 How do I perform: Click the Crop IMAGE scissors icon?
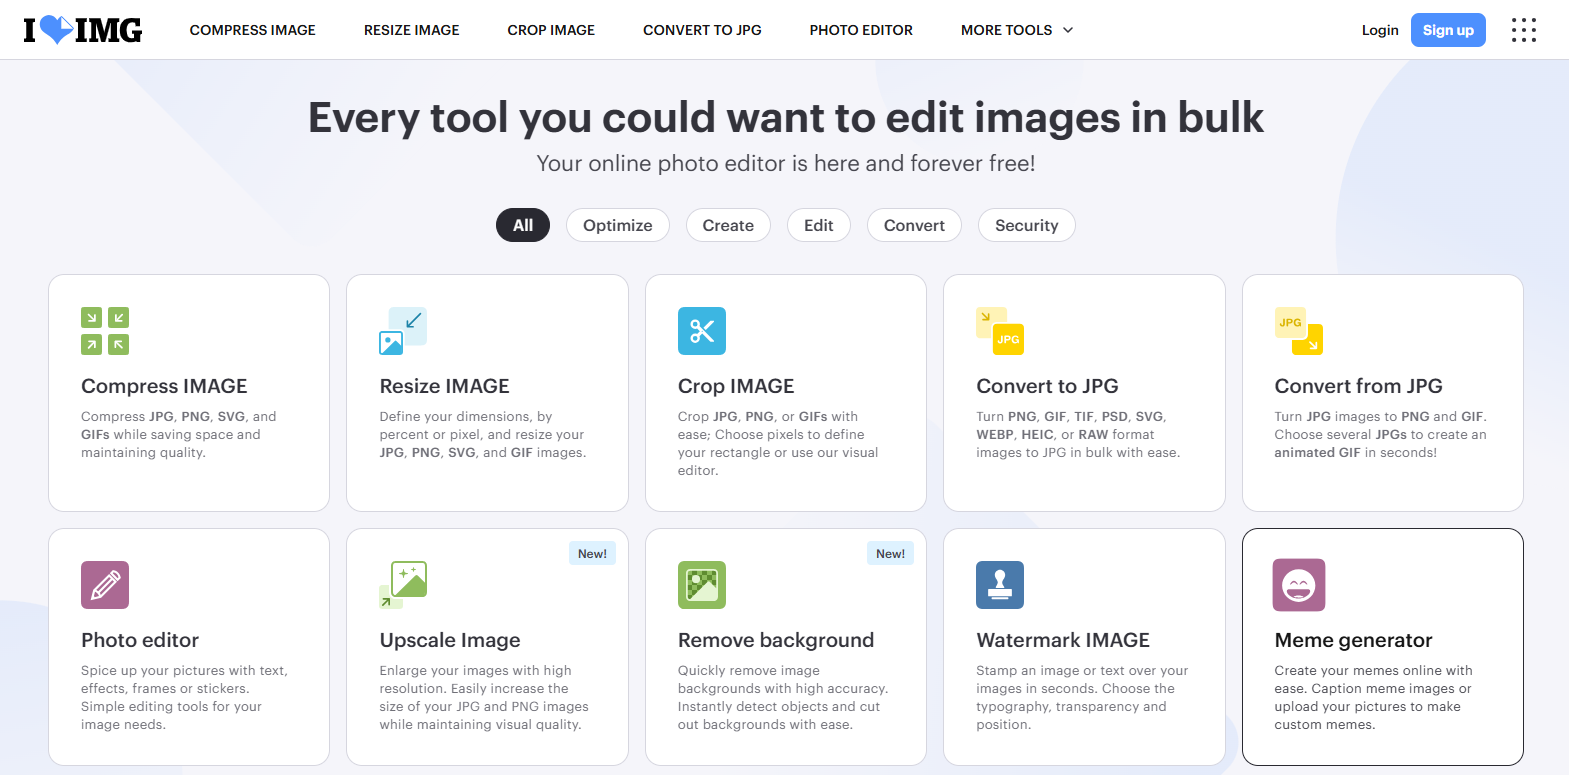(702, 331)
